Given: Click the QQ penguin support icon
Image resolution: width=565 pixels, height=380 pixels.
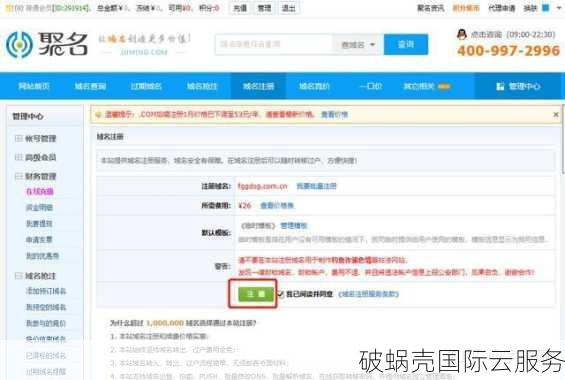Looking at the screenshot, I should [x=462, y=34].
